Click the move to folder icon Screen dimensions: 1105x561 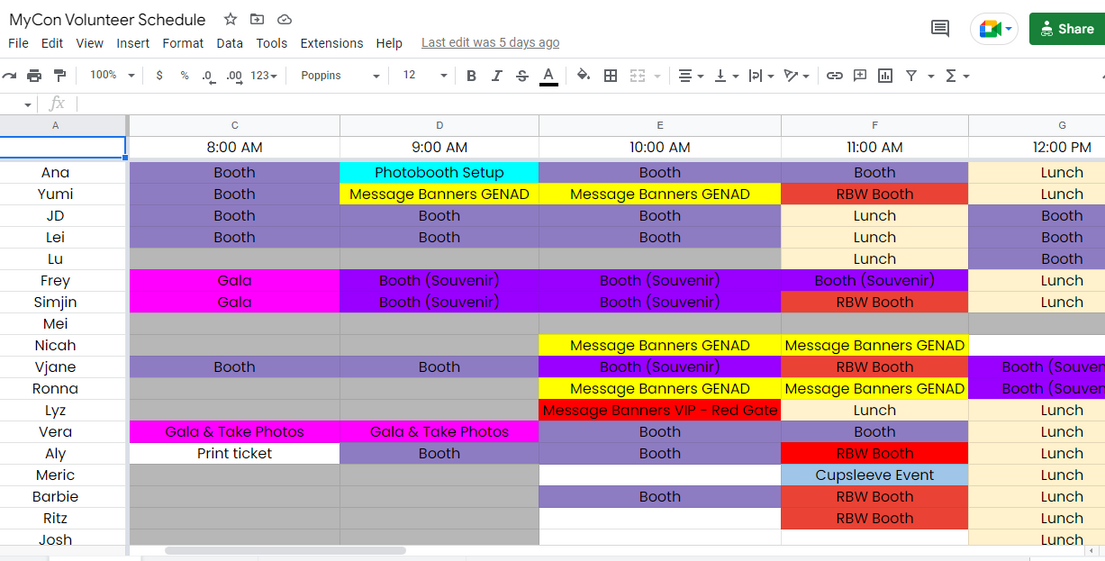[258, 20]
